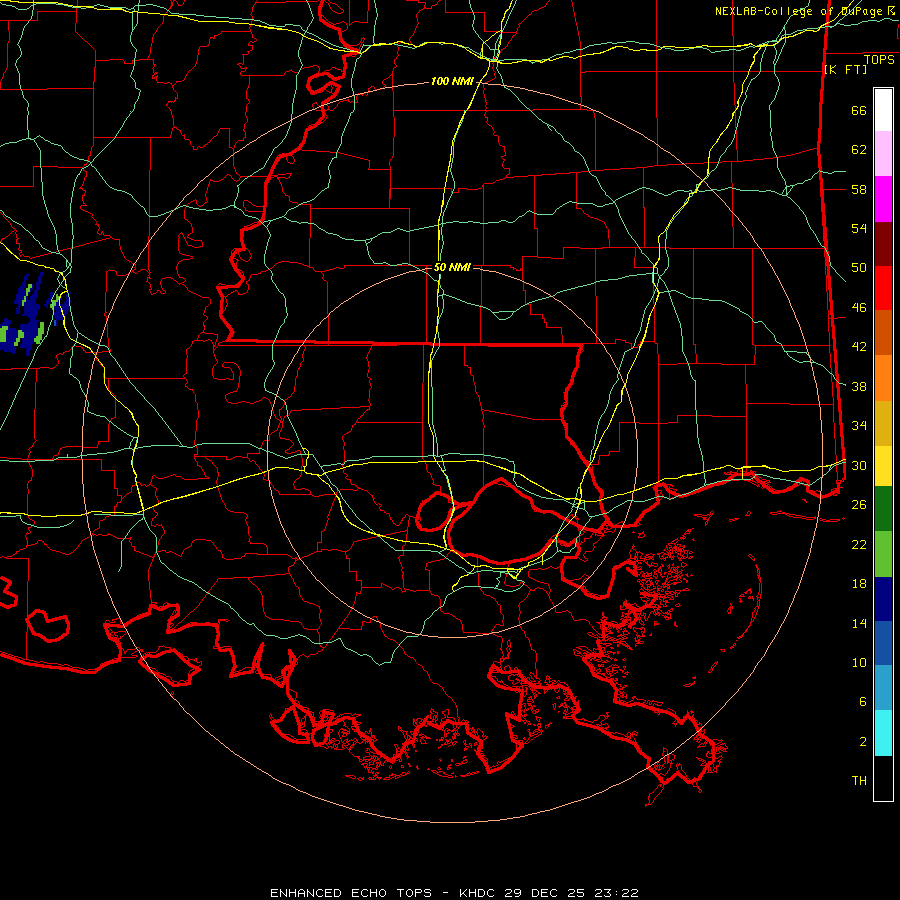Select the black TH legend swatch
The height and width of the screenshot is (900, 900).
coord(883,778)
